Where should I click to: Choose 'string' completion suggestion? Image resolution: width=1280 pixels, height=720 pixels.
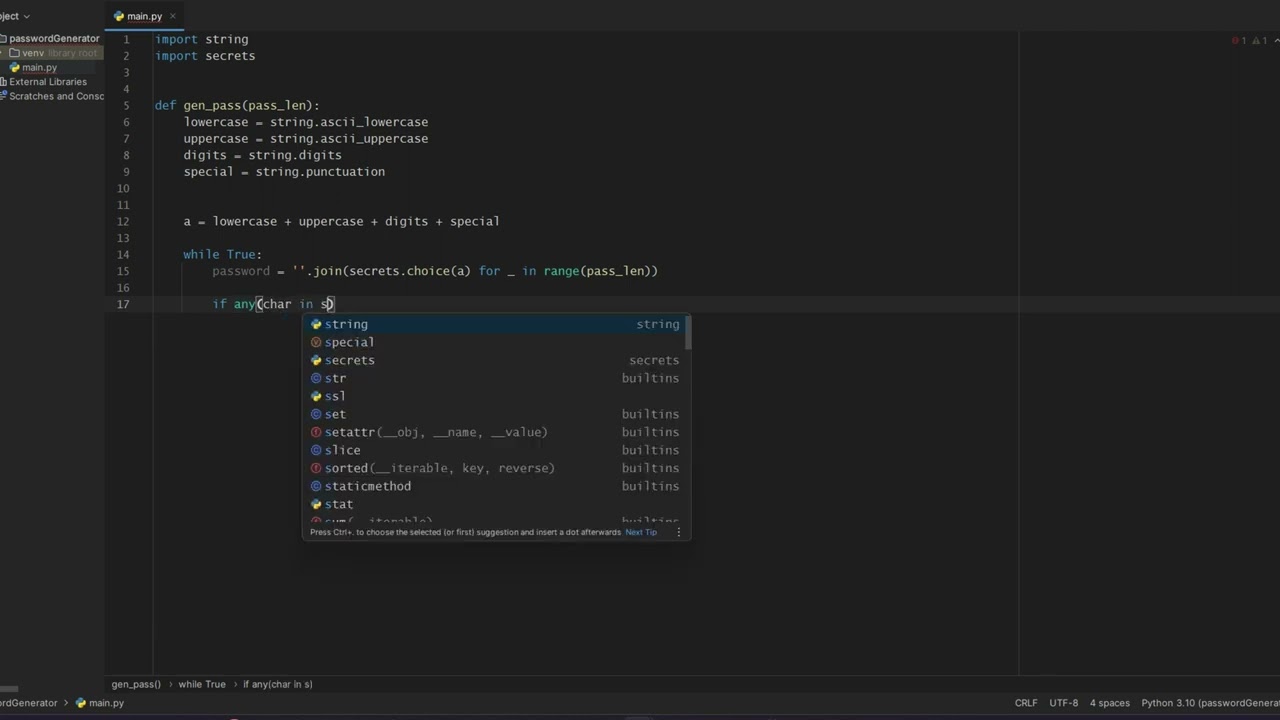click(x=495, y=324)
